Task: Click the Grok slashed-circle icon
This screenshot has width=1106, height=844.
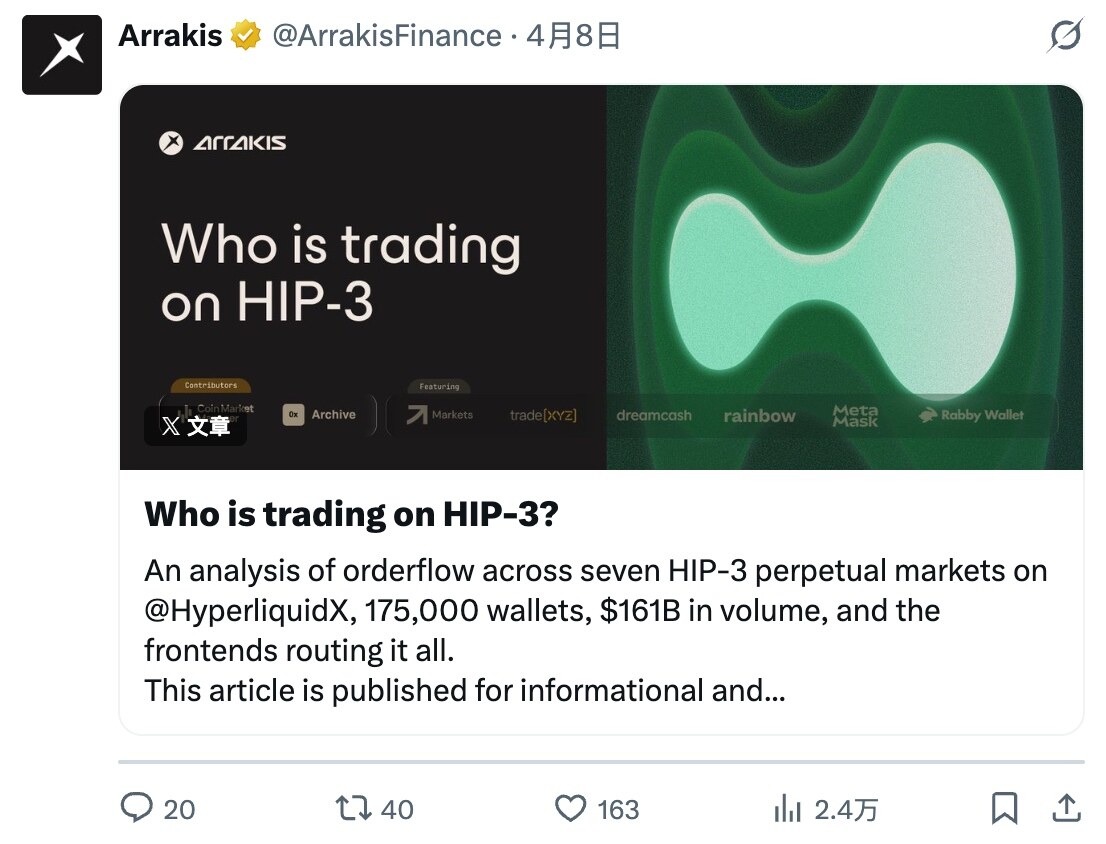Action: (x=1065, y=38)
